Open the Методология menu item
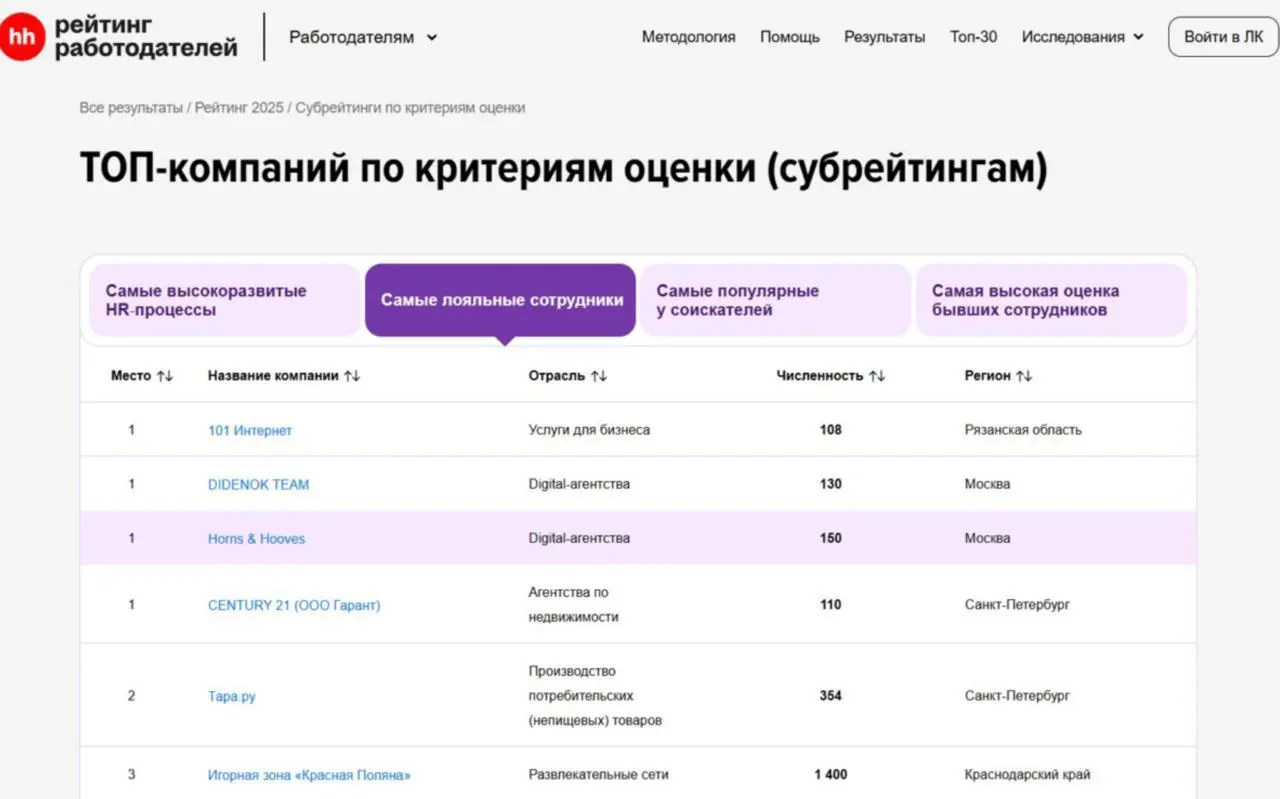This screenshot has height=799, width=1280. tap(688, 37)
